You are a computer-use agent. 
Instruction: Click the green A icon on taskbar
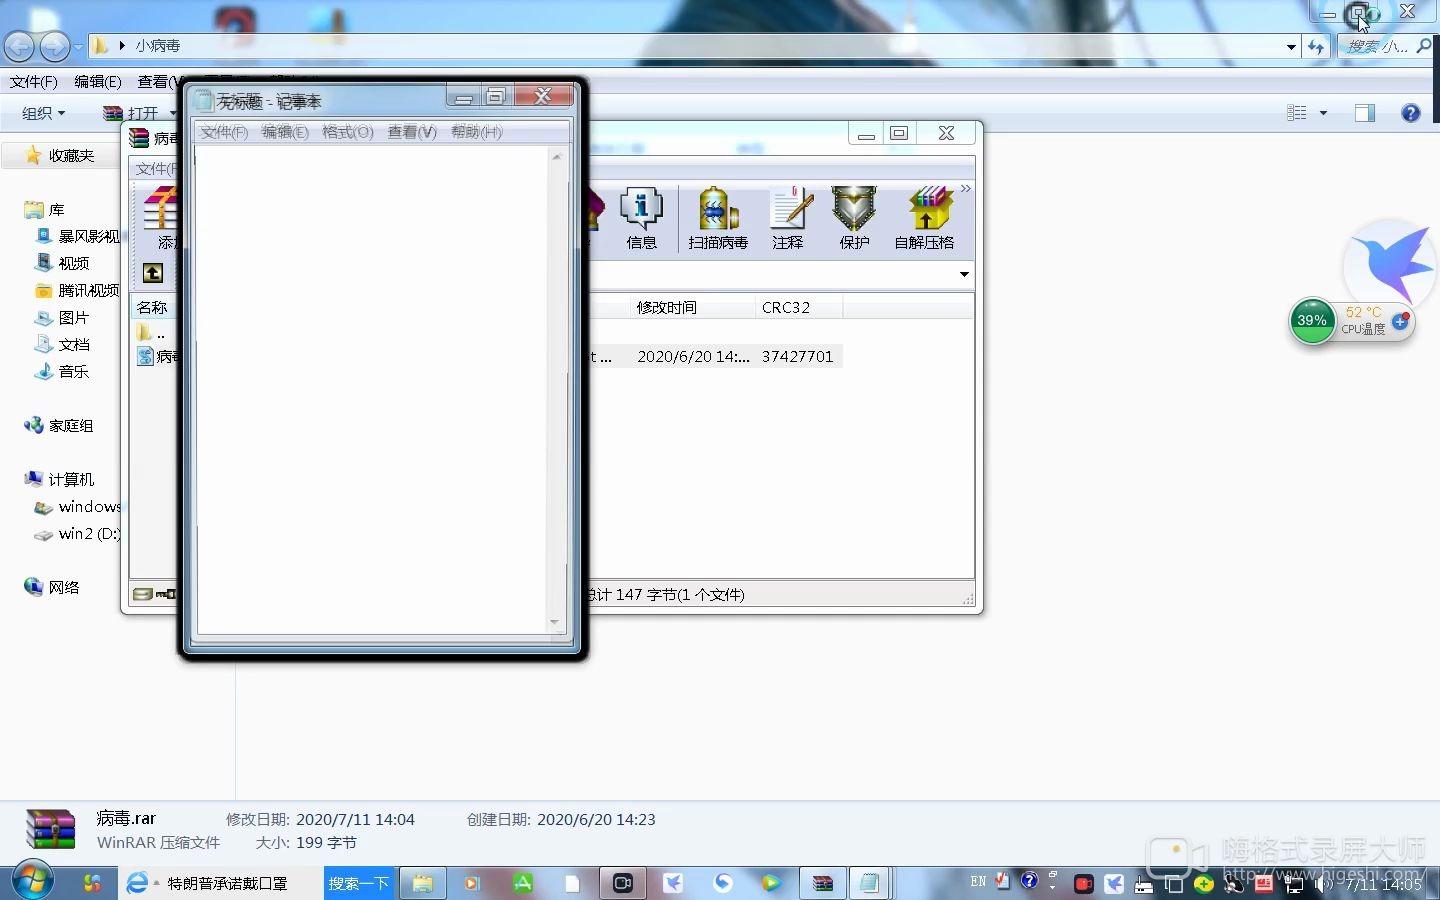[523, 883]
